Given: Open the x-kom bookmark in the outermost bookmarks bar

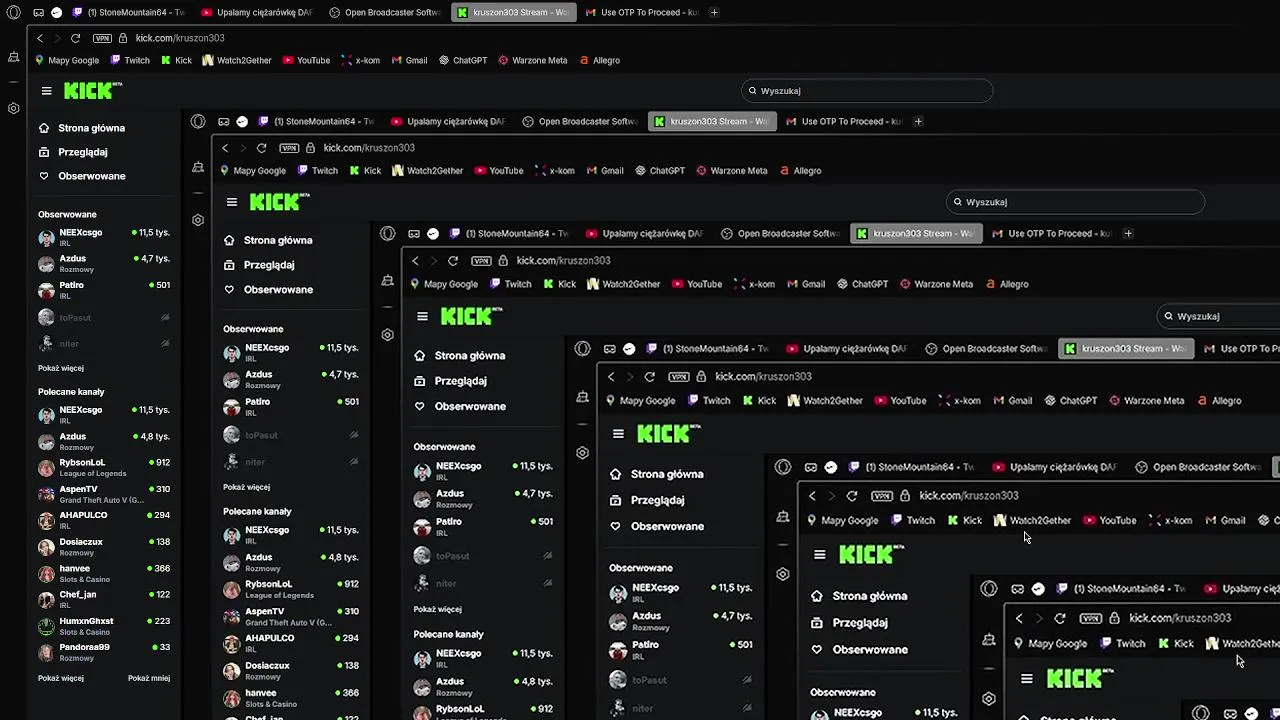Looking at the screenshot, I should click(x=360, y=60).
